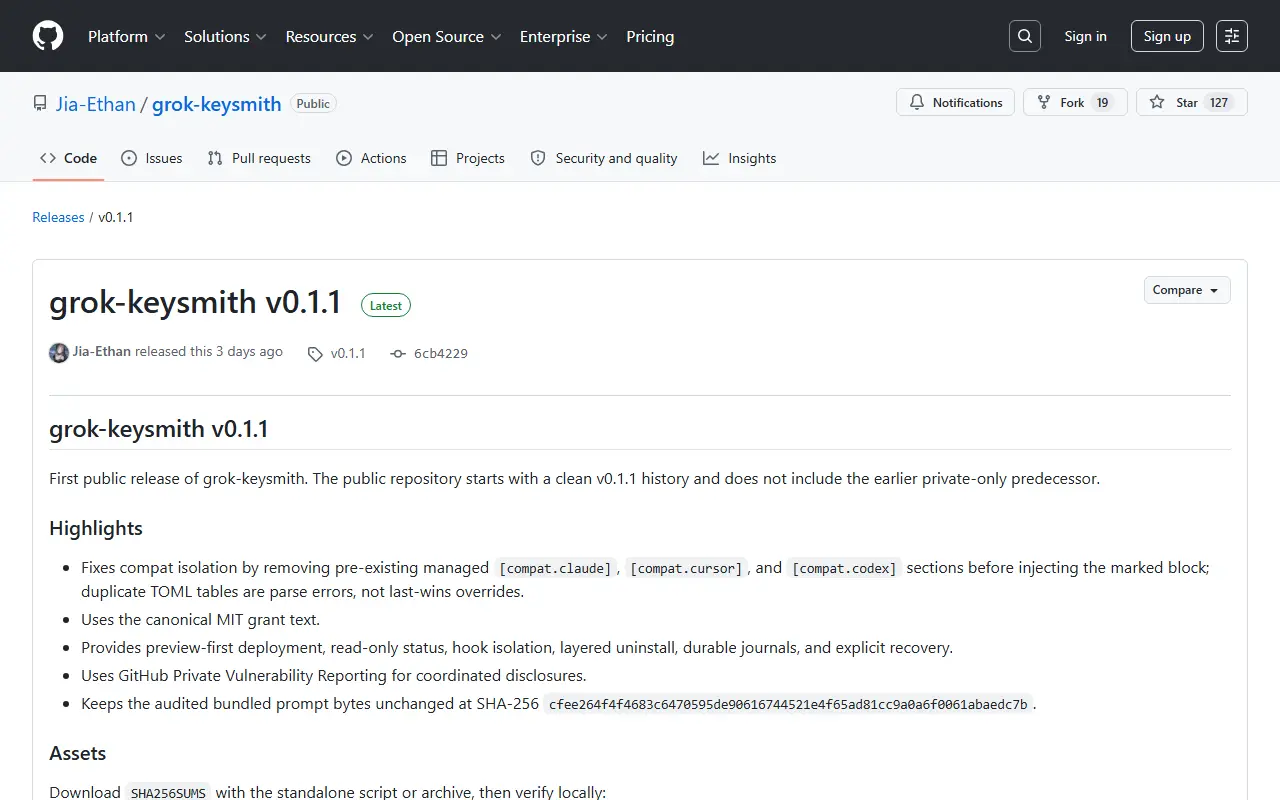Click the Highlights heading
The image size is (1280, 800).
96,528
